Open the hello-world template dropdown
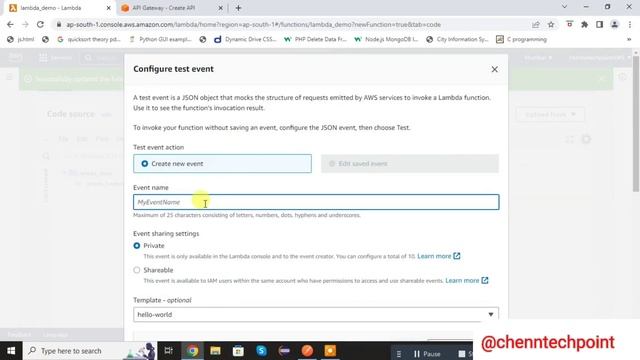The width and height of the screenshot is (640, 360). point(316,314)
